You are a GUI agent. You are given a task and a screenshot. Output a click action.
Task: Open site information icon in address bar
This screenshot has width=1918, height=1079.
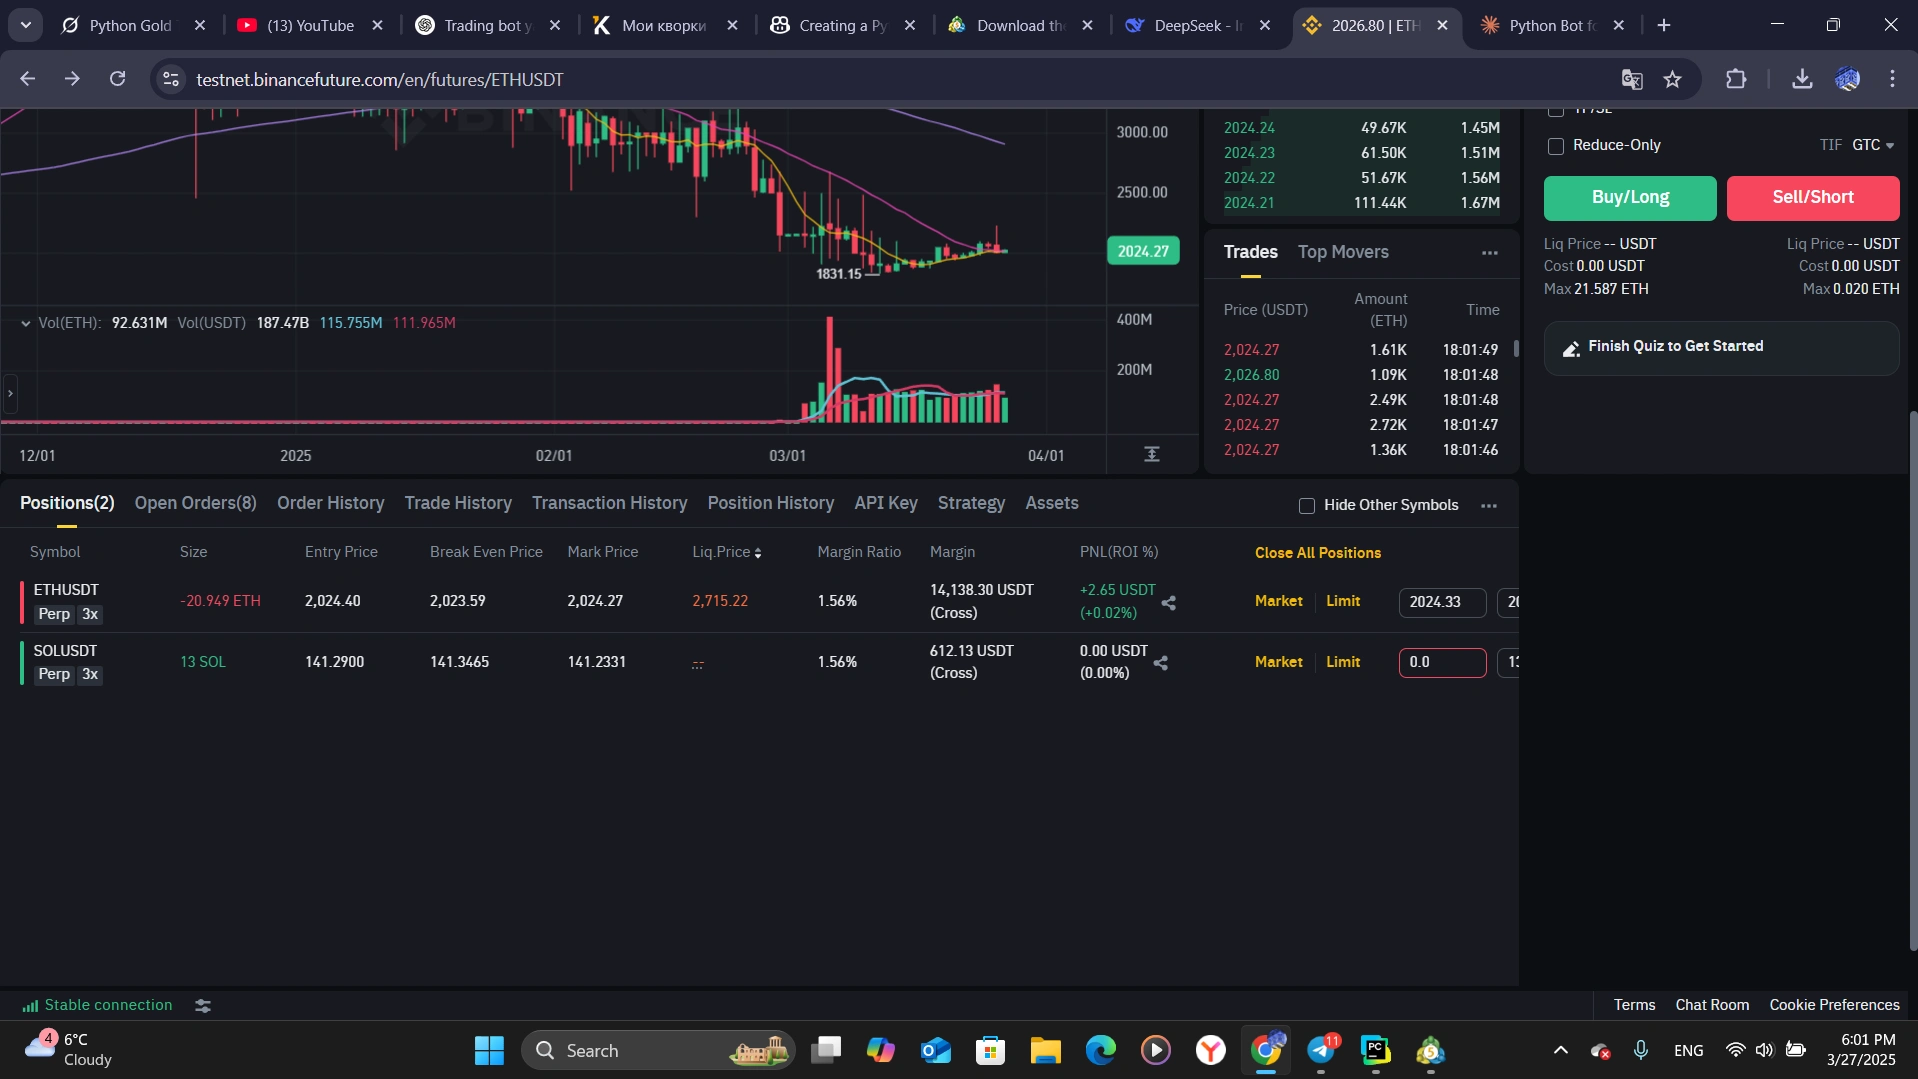171,79
